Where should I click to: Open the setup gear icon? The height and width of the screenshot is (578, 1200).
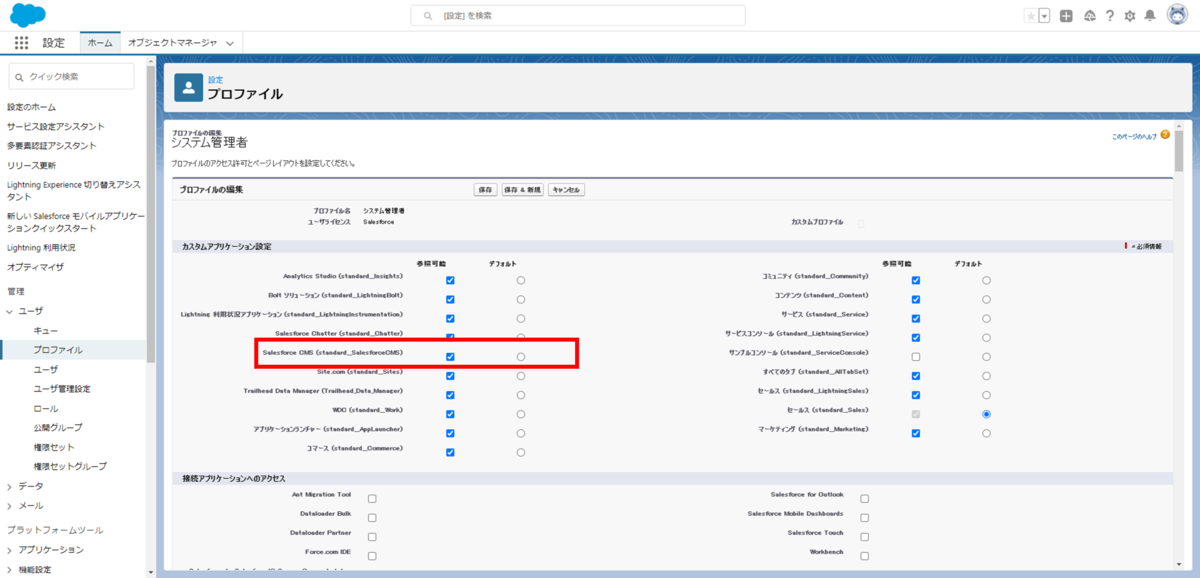tap(1130, 16)
